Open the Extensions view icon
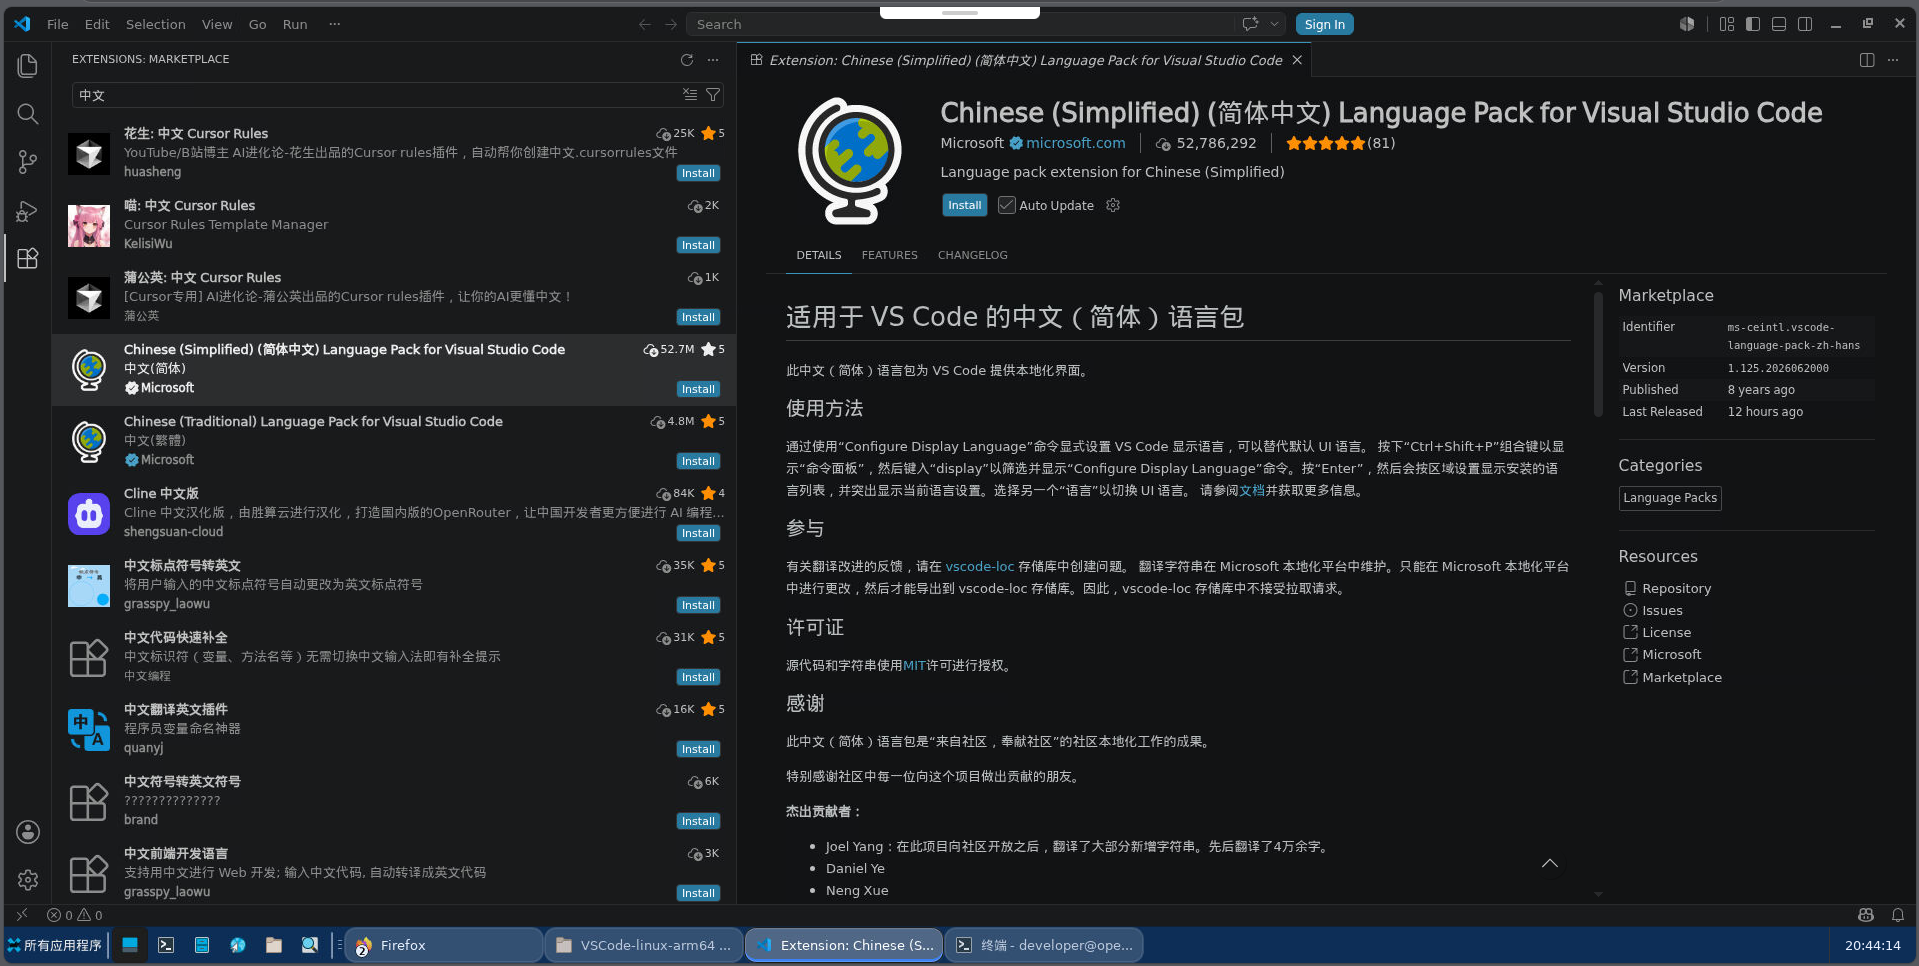This screenshot has height=966, width=1919. (28, 258)
